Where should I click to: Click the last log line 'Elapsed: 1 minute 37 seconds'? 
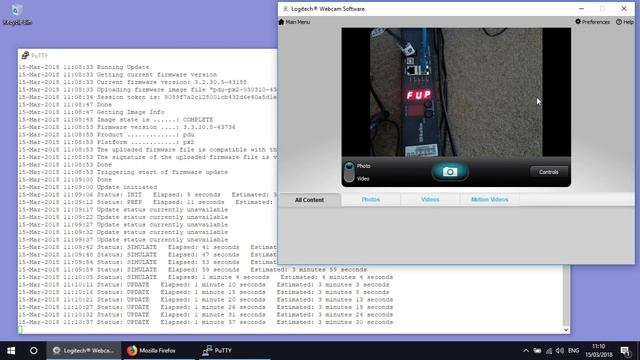pos(206,322)
